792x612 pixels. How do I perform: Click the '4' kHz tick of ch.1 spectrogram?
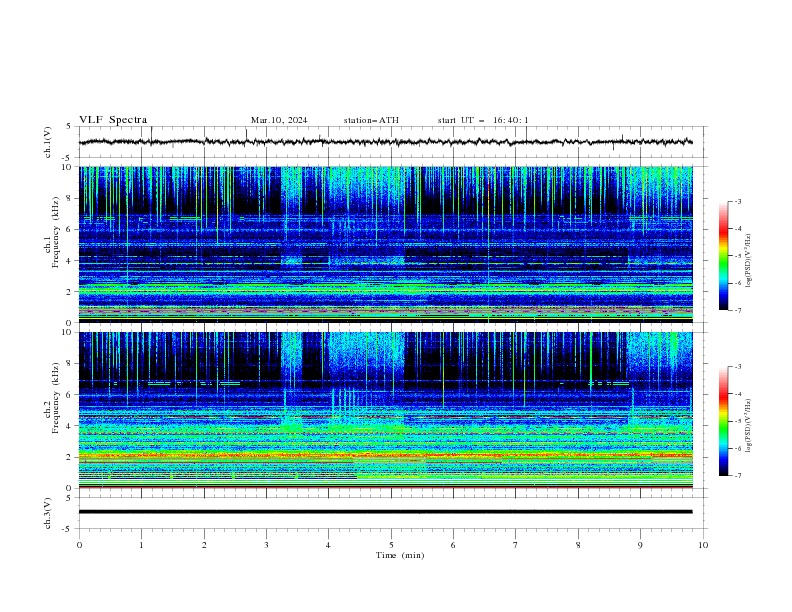70,261
